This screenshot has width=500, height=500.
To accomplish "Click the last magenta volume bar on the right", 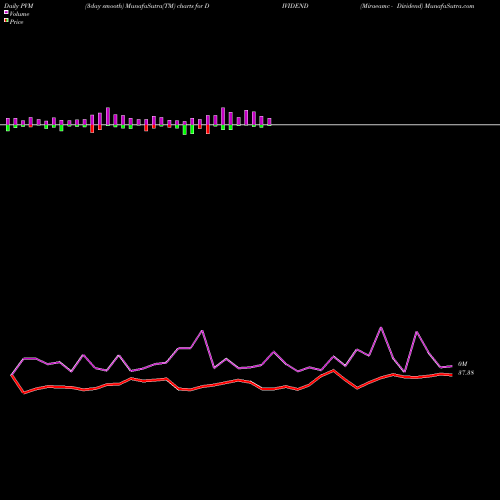I will (x=269, y=122).
